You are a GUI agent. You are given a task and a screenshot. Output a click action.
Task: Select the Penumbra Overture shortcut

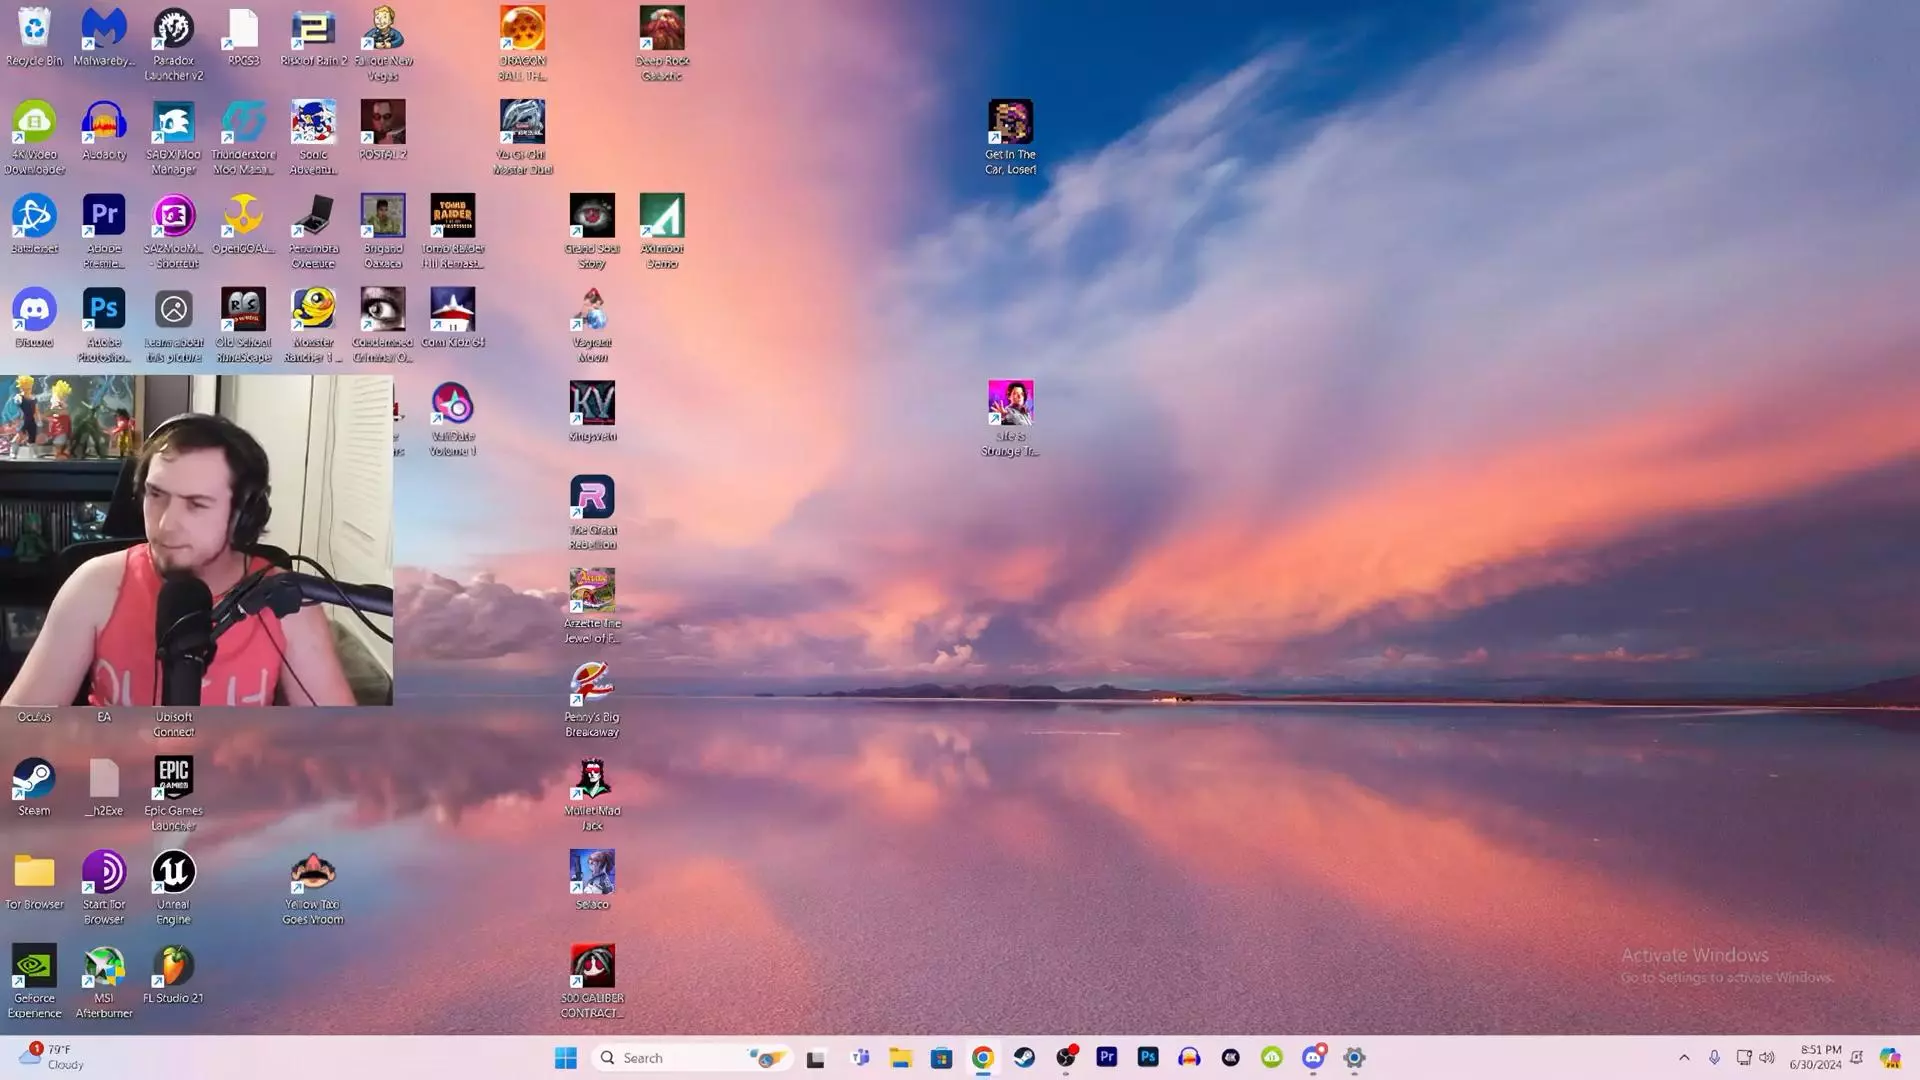click(x=313, y=232)
